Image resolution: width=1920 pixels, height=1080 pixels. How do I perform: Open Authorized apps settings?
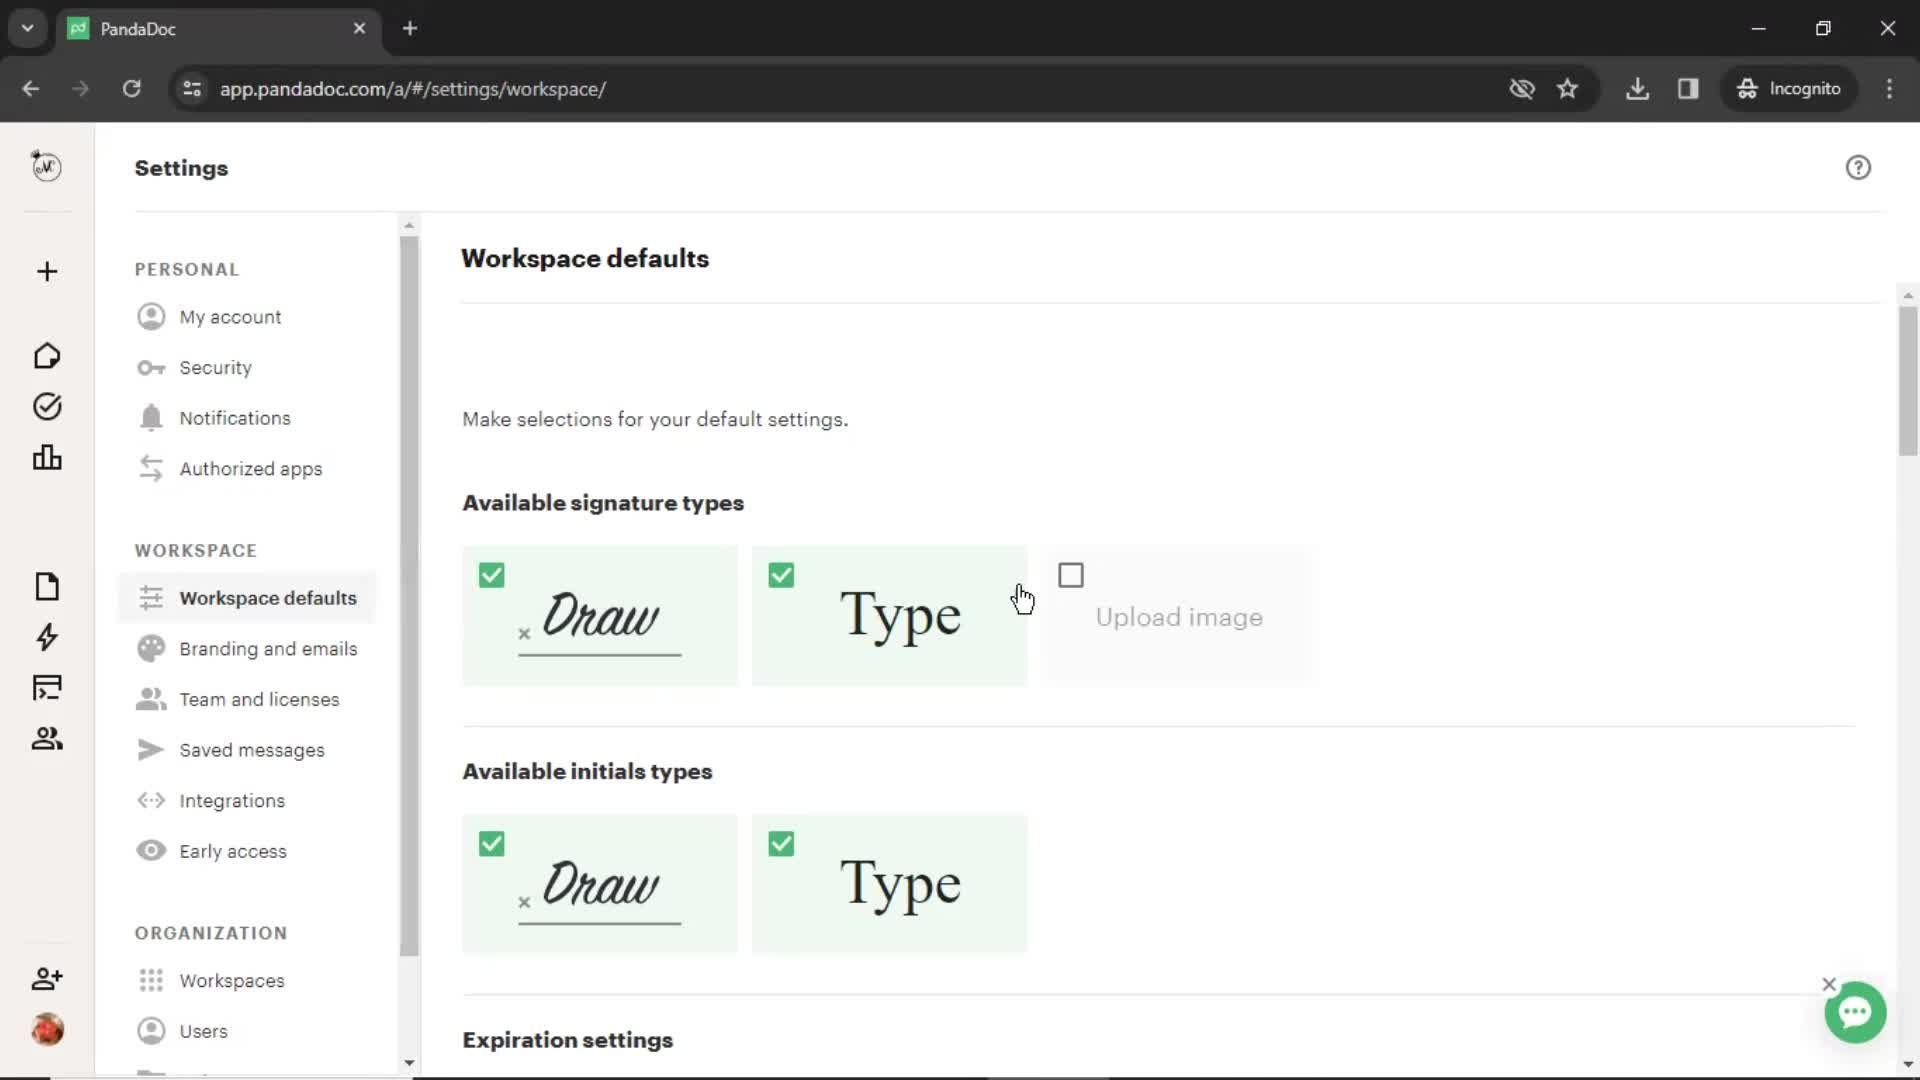250,469
